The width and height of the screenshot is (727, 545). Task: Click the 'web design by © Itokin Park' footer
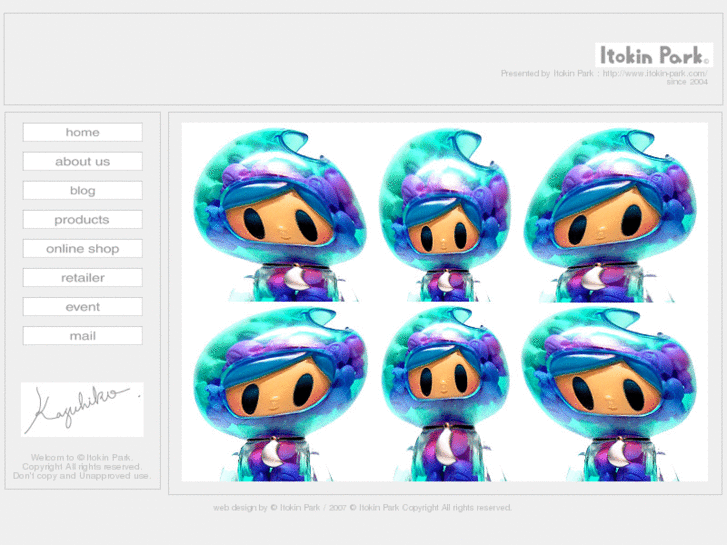(267, 507)
